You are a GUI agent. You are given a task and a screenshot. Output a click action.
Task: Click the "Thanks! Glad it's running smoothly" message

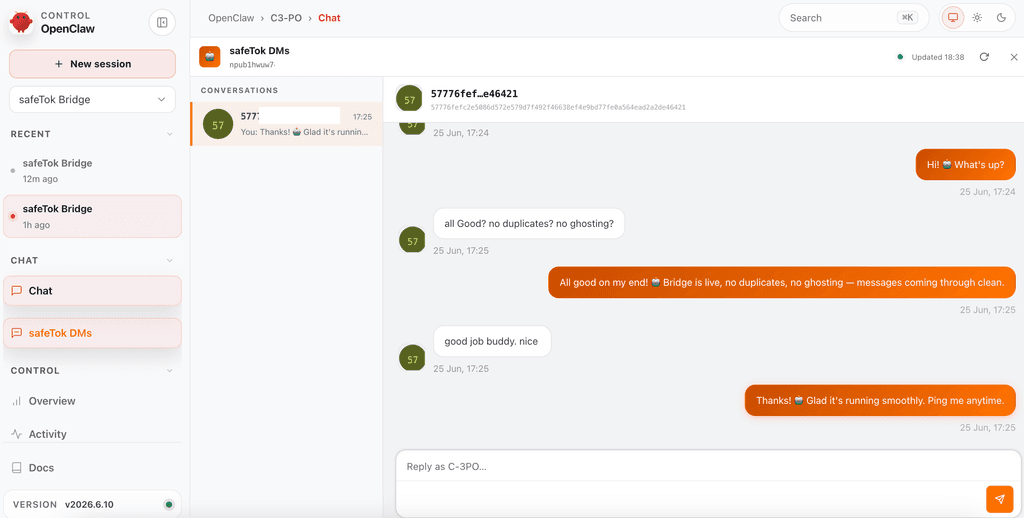[880, 400]
